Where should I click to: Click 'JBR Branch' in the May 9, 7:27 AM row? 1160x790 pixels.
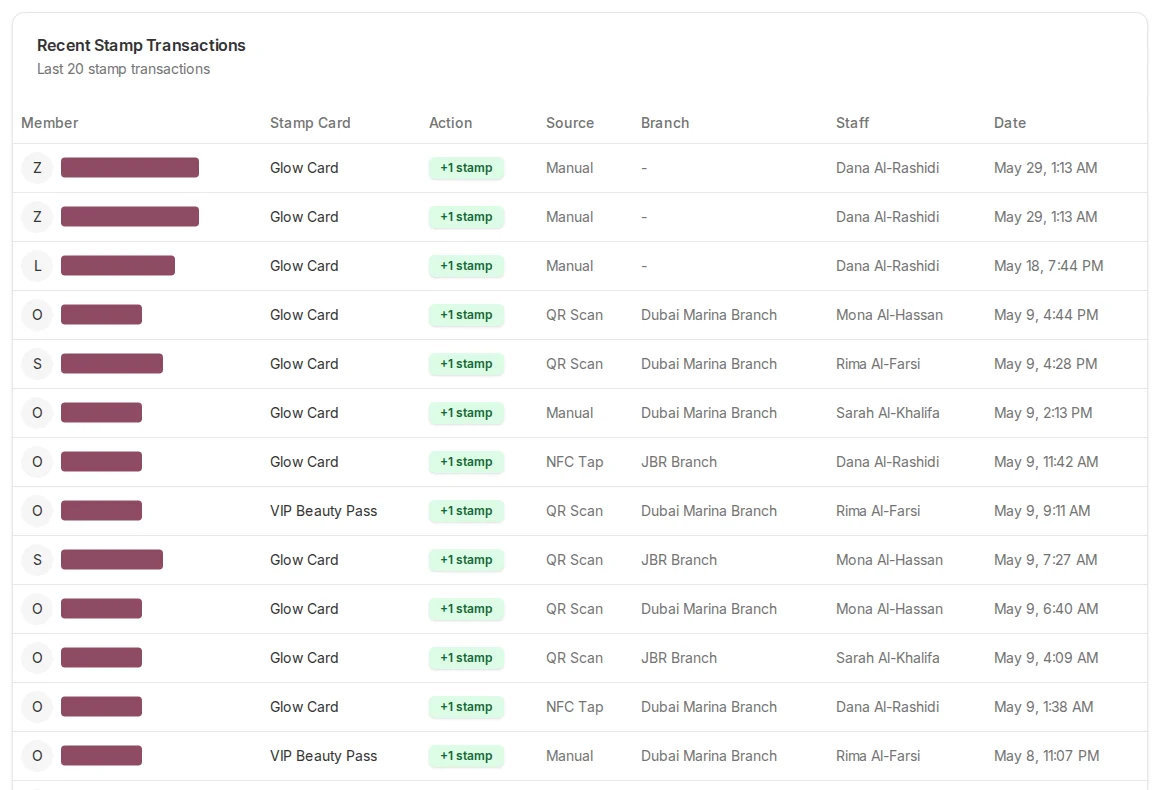(x=678, y=559)
